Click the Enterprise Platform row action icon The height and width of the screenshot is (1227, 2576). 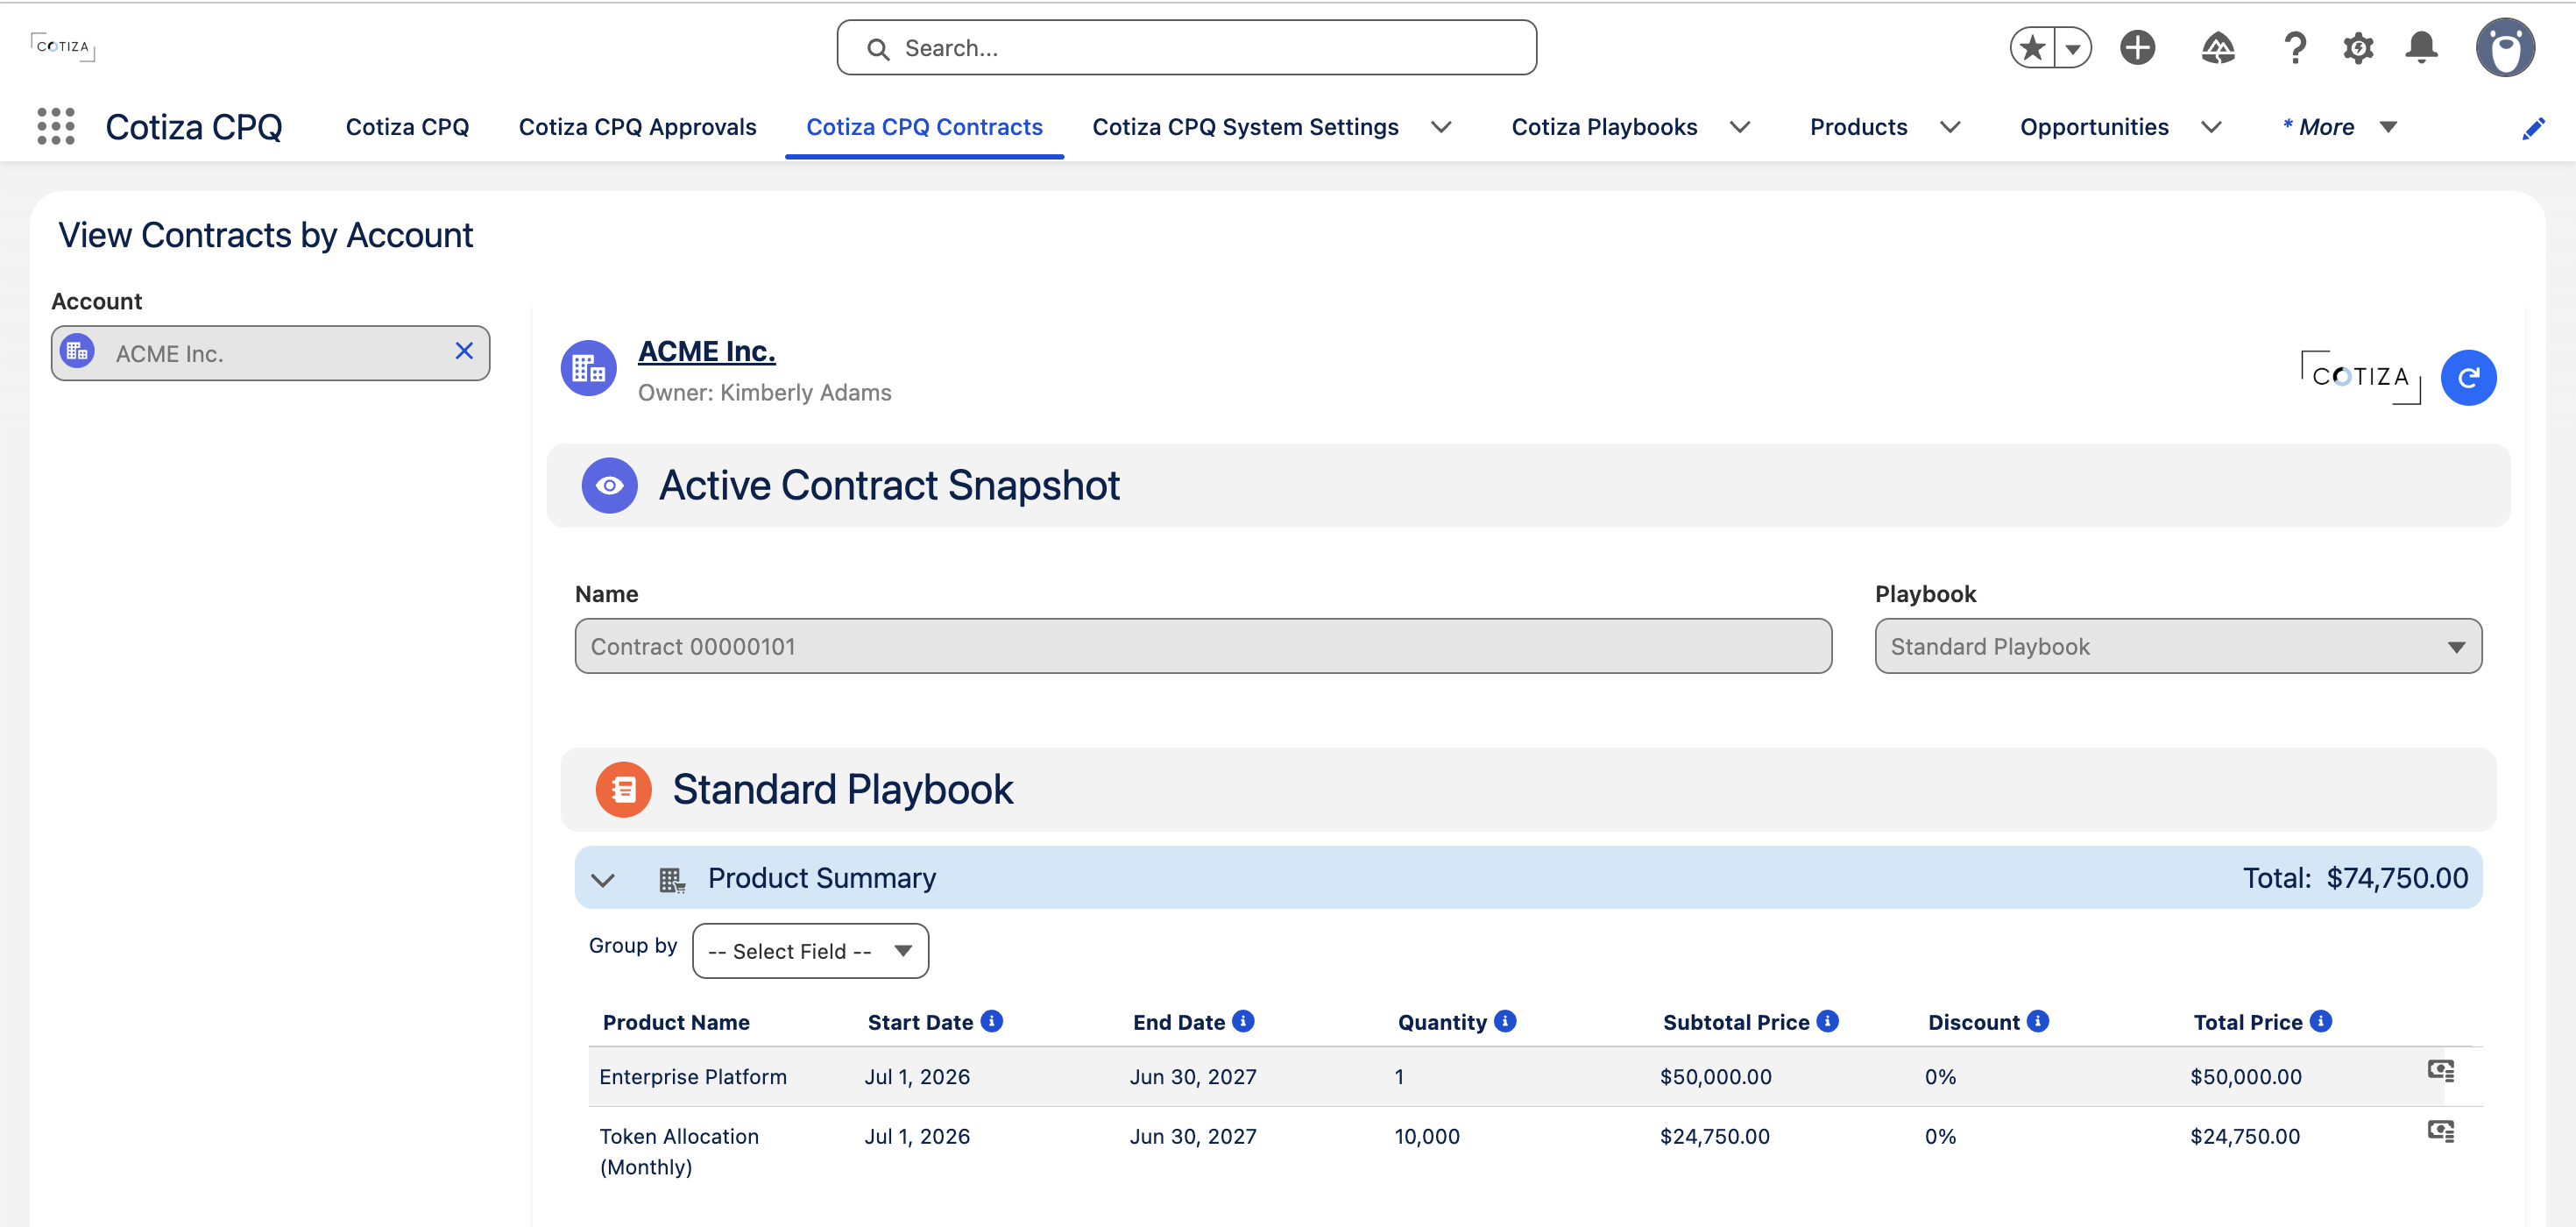2440,1071
